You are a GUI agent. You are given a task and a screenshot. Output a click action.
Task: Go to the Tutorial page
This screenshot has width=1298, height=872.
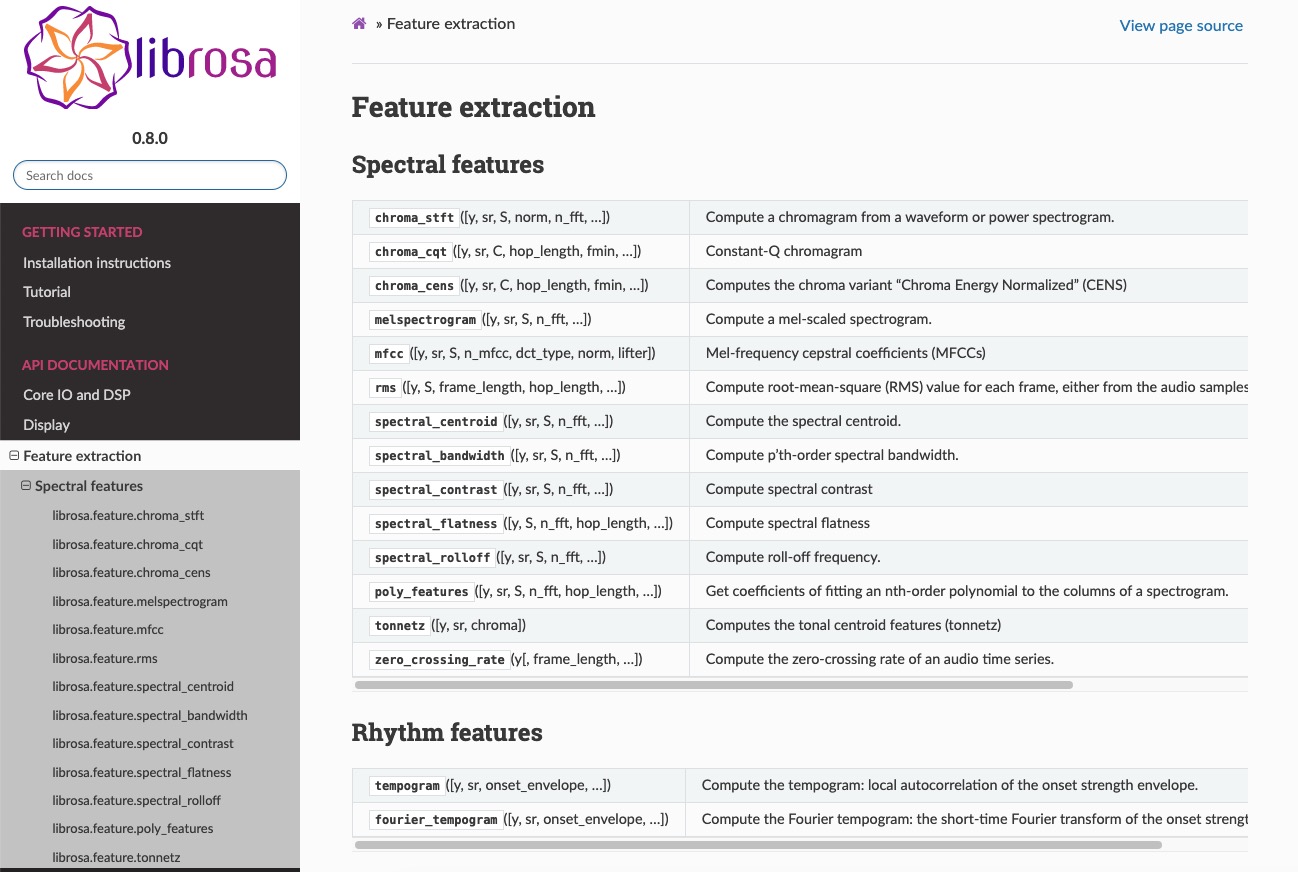coord(47,292)
